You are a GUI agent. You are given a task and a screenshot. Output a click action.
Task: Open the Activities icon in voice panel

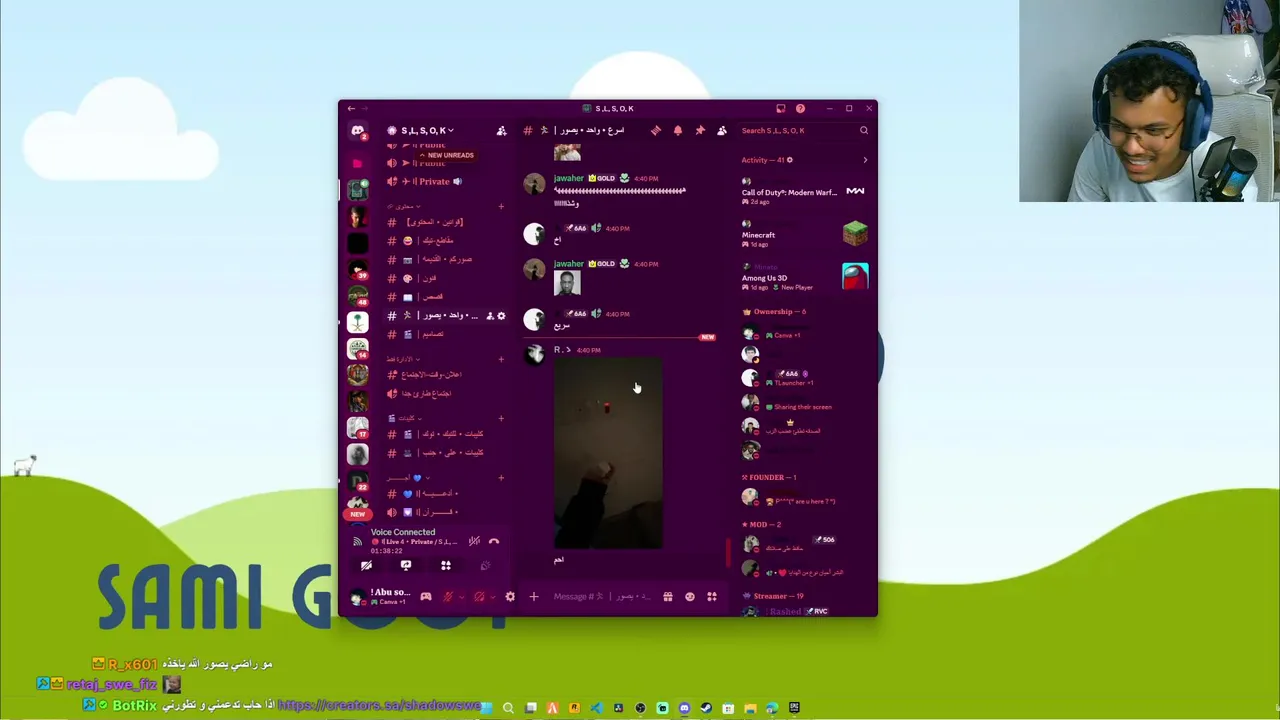[446, 565]
